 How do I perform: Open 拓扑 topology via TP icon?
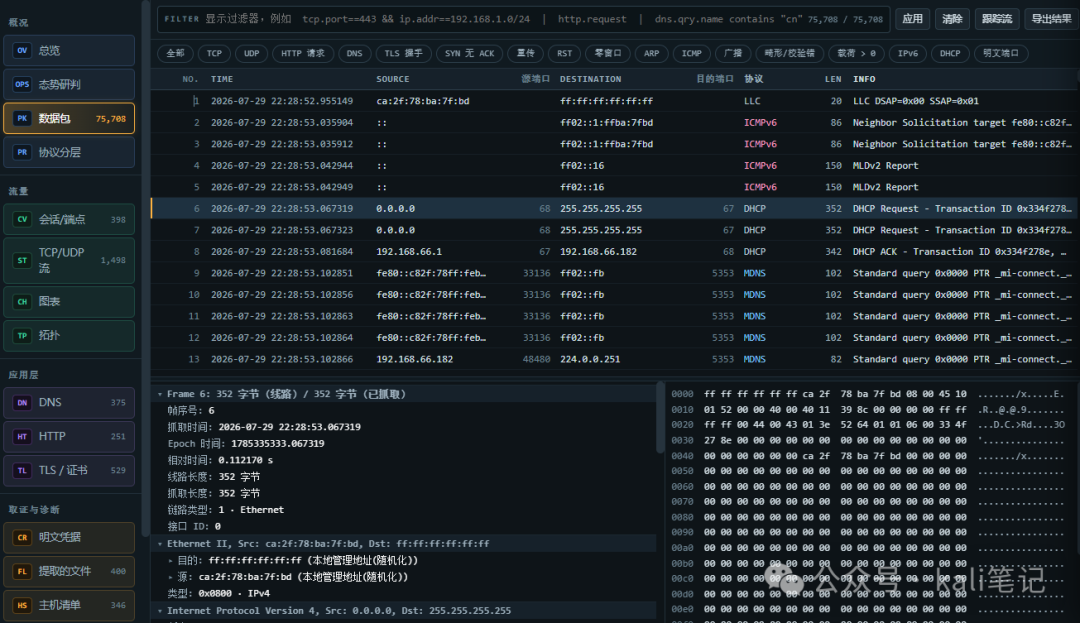[22, 335]
